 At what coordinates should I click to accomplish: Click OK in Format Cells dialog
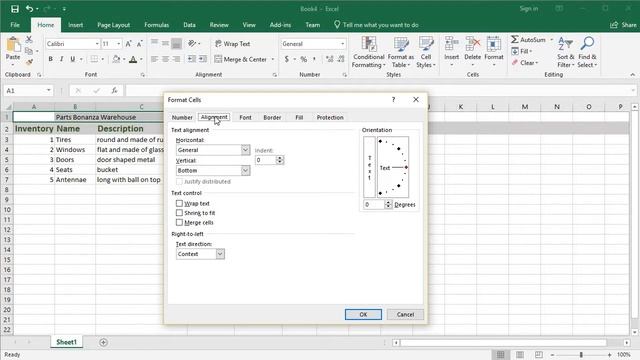pos(363,314)
